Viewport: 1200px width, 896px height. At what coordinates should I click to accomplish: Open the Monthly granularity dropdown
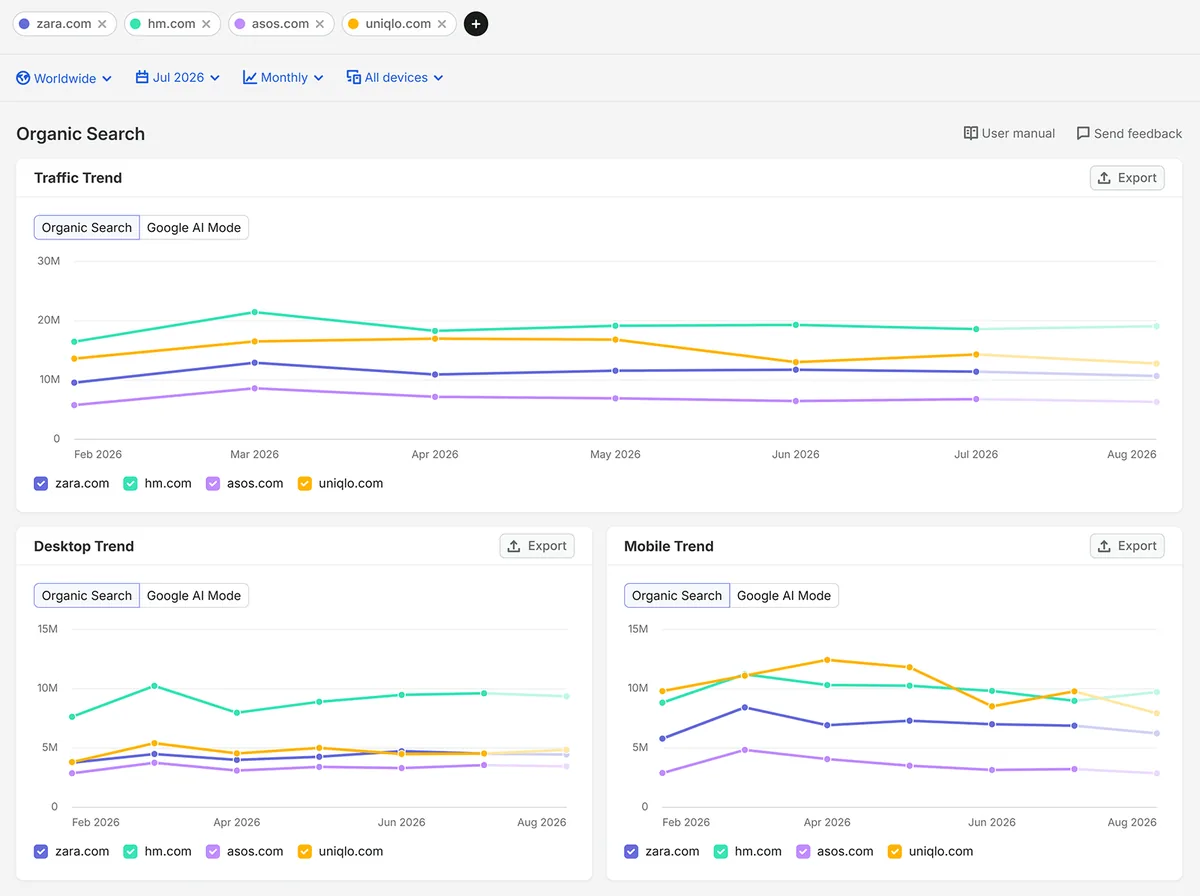pyautogui.click(x=283, y=77)
